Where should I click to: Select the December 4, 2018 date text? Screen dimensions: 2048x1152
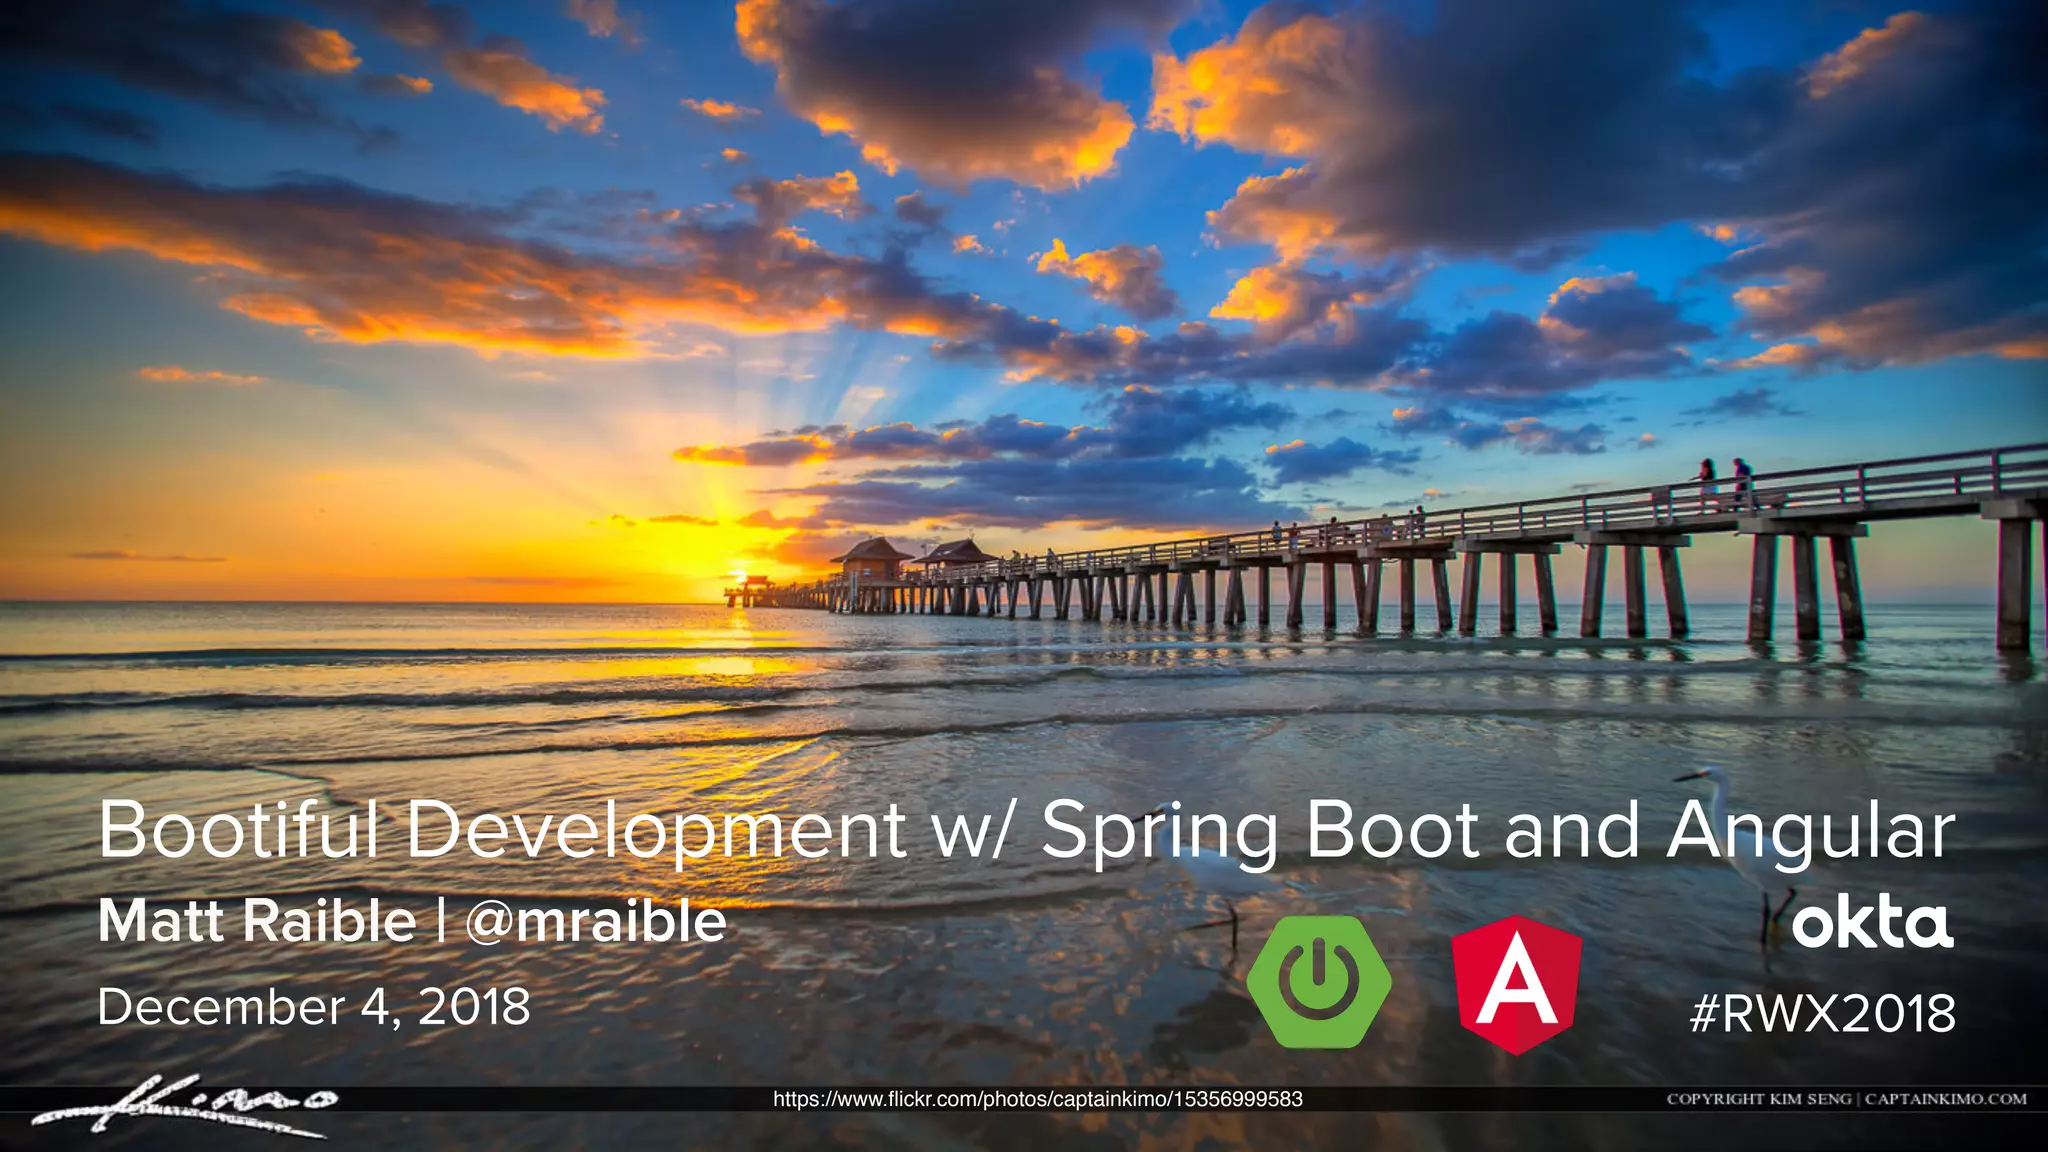pyautogui.click(x=314, y=1006)
